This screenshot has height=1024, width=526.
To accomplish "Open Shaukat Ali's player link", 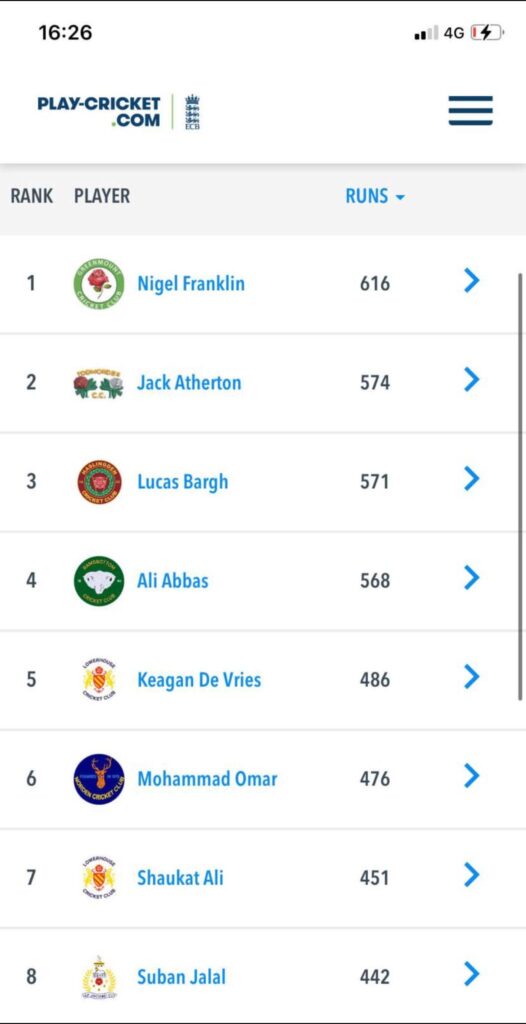I will 180,878.
